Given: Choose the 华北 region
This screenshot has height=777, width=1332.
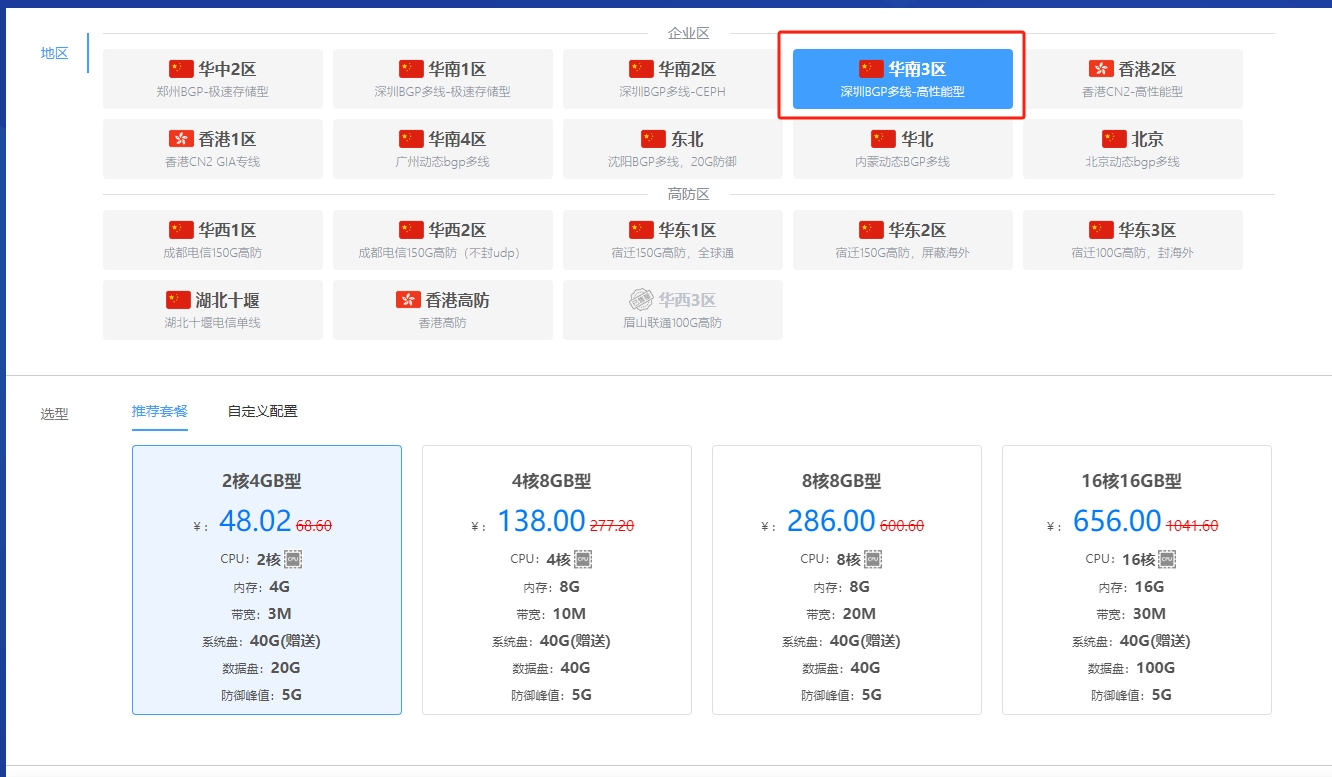Looking at the screenshot, I should click(x=903, y=149).
